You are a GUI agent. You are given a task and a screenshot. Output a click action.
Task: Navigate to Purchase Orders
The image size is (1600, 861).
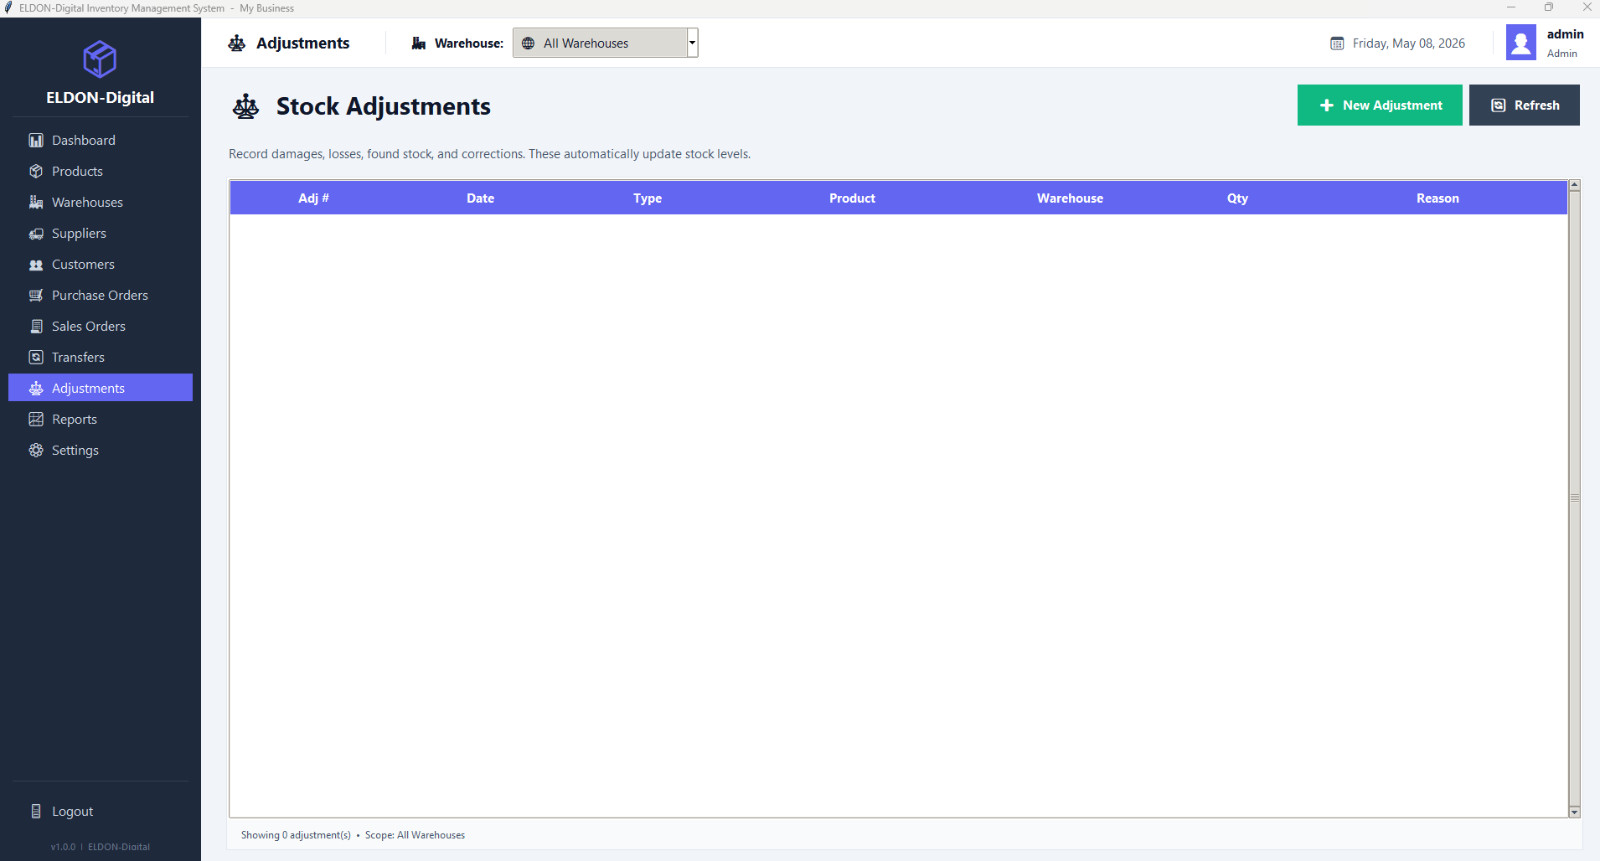tap(100, 296)
